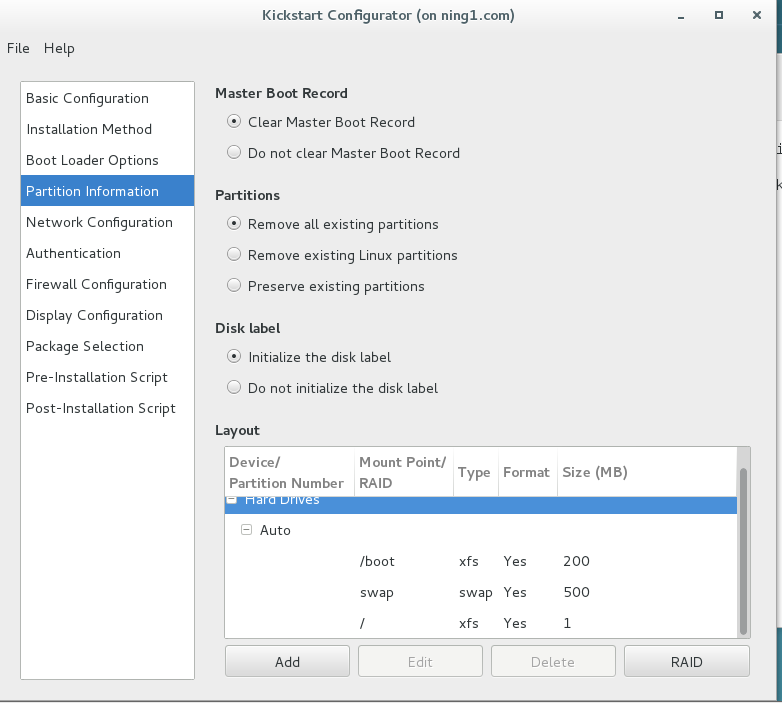Click the Format column header
The height and width of the screenshot is (703, 782).
pos(528,472)
